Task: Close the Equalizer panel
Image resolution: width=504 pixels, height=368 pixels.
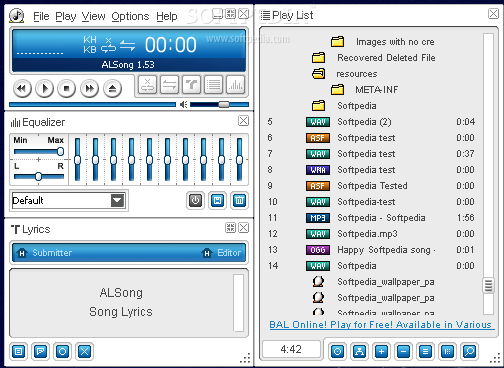Action: (243, 121)
